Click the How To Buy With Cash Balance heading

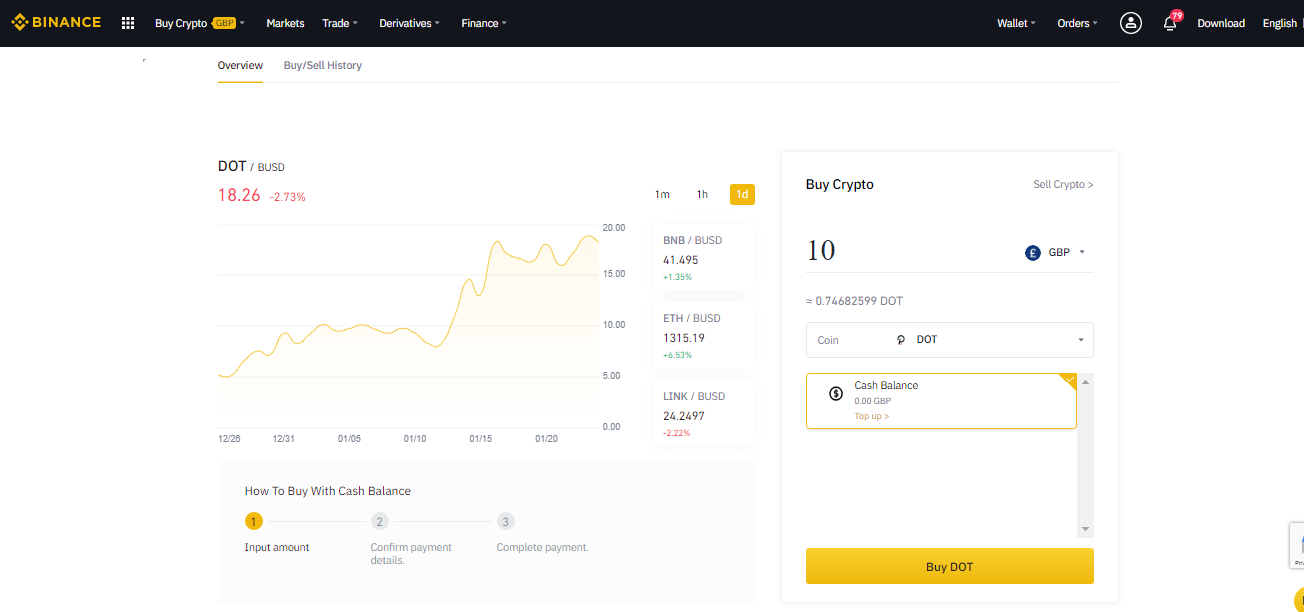coord(328,491)
